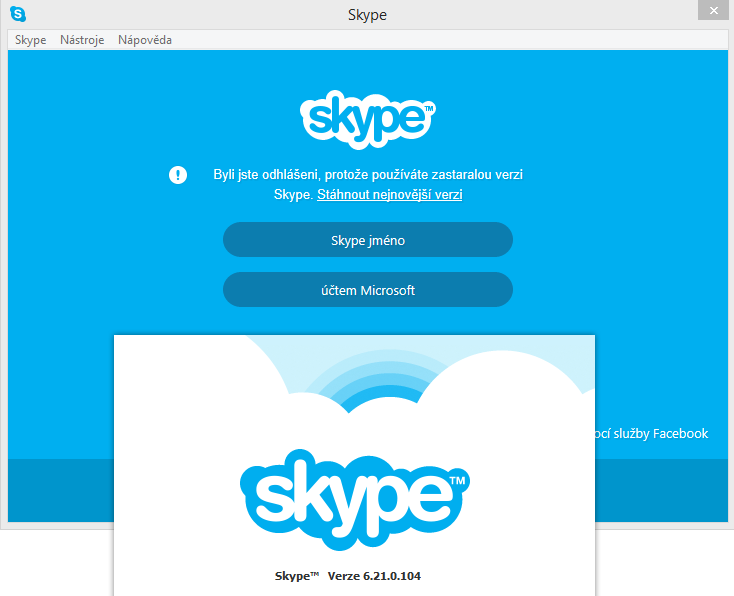Click the Skype window title text

[x=367, y=15]
